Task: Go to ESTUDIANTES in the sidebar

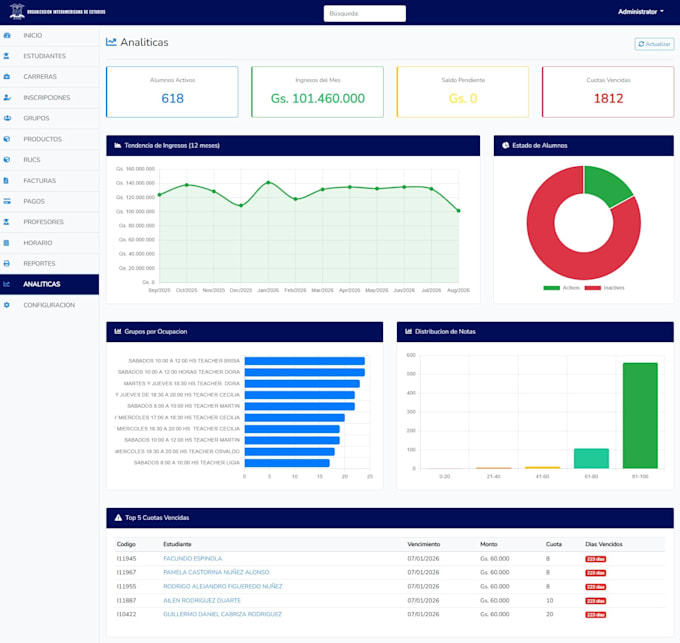Action: 49,56
